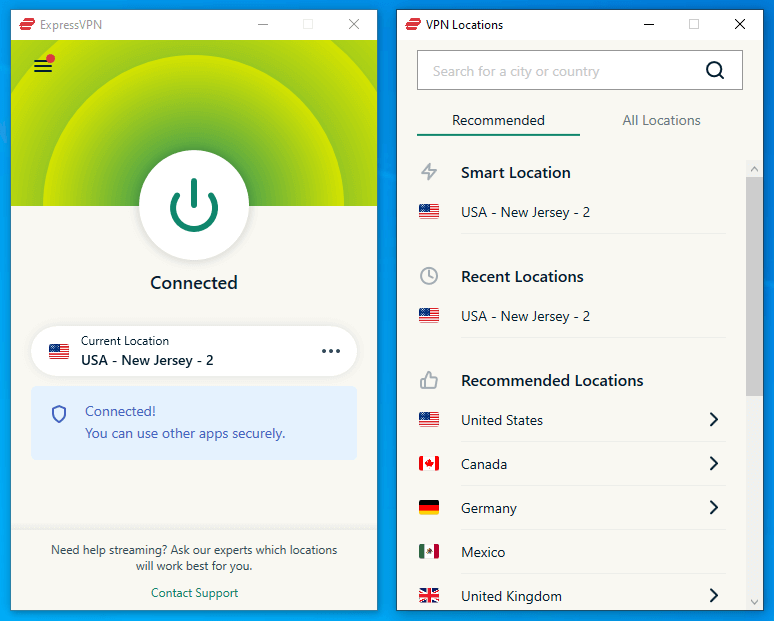Viewport: 774px width, 621px height.
Task: Click the US flag under Smart Location
Action: coord(428,212)
